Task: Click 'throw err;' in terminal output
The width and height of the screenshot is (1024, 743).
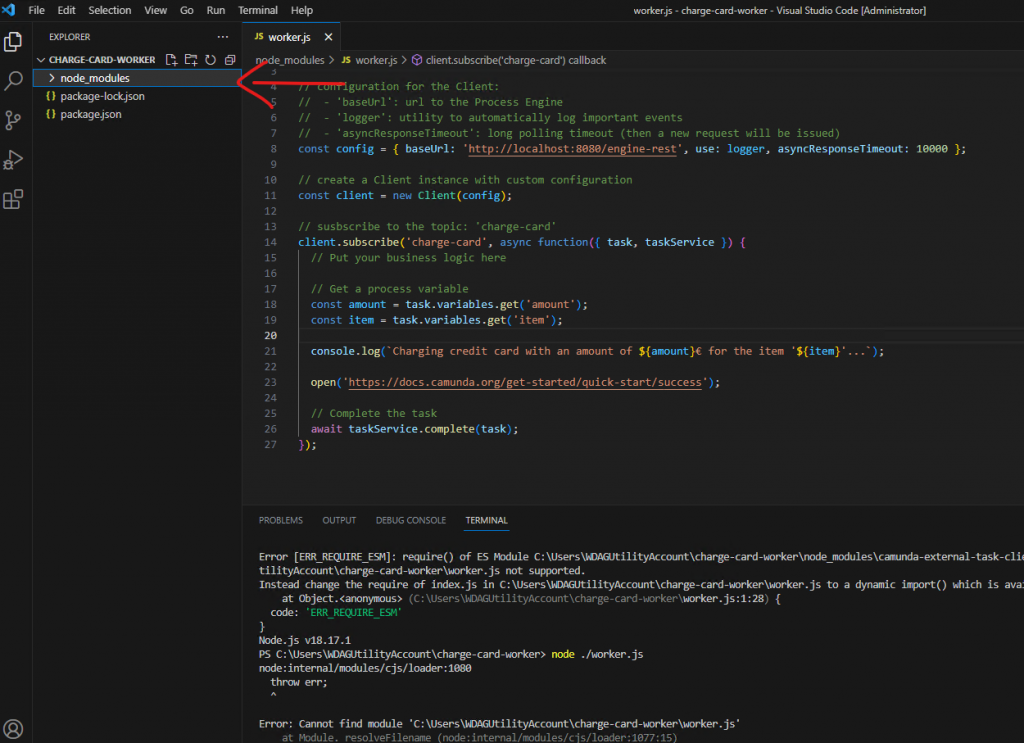Action: (x=298, y=682)
